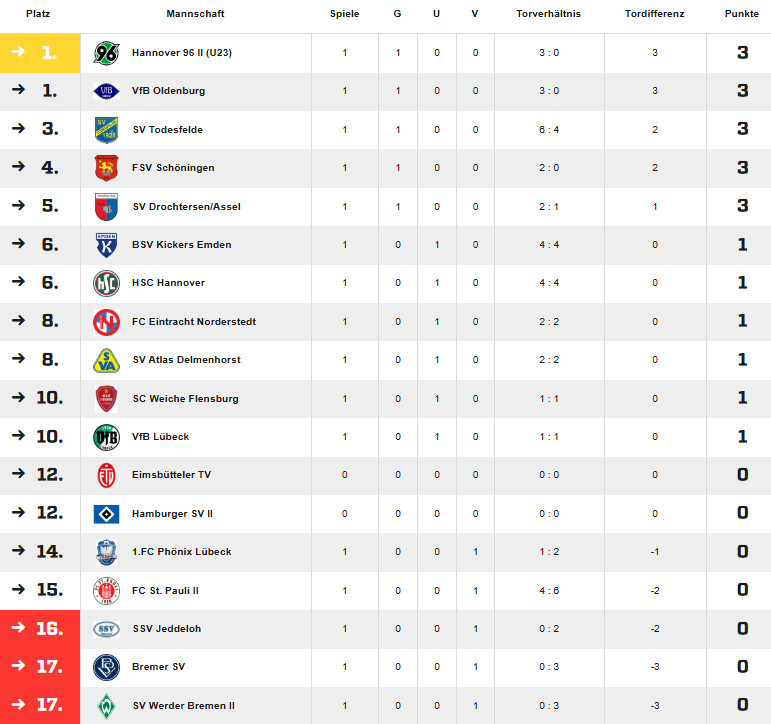Viewport: 771px width, 724px height.
Task: Click the red rank 16 relegation cell
Action: click(x=40, y=629)
